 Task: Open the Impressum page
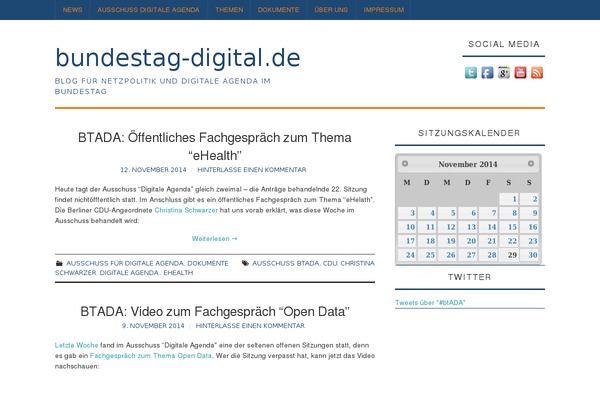click(x=385, y=9)
